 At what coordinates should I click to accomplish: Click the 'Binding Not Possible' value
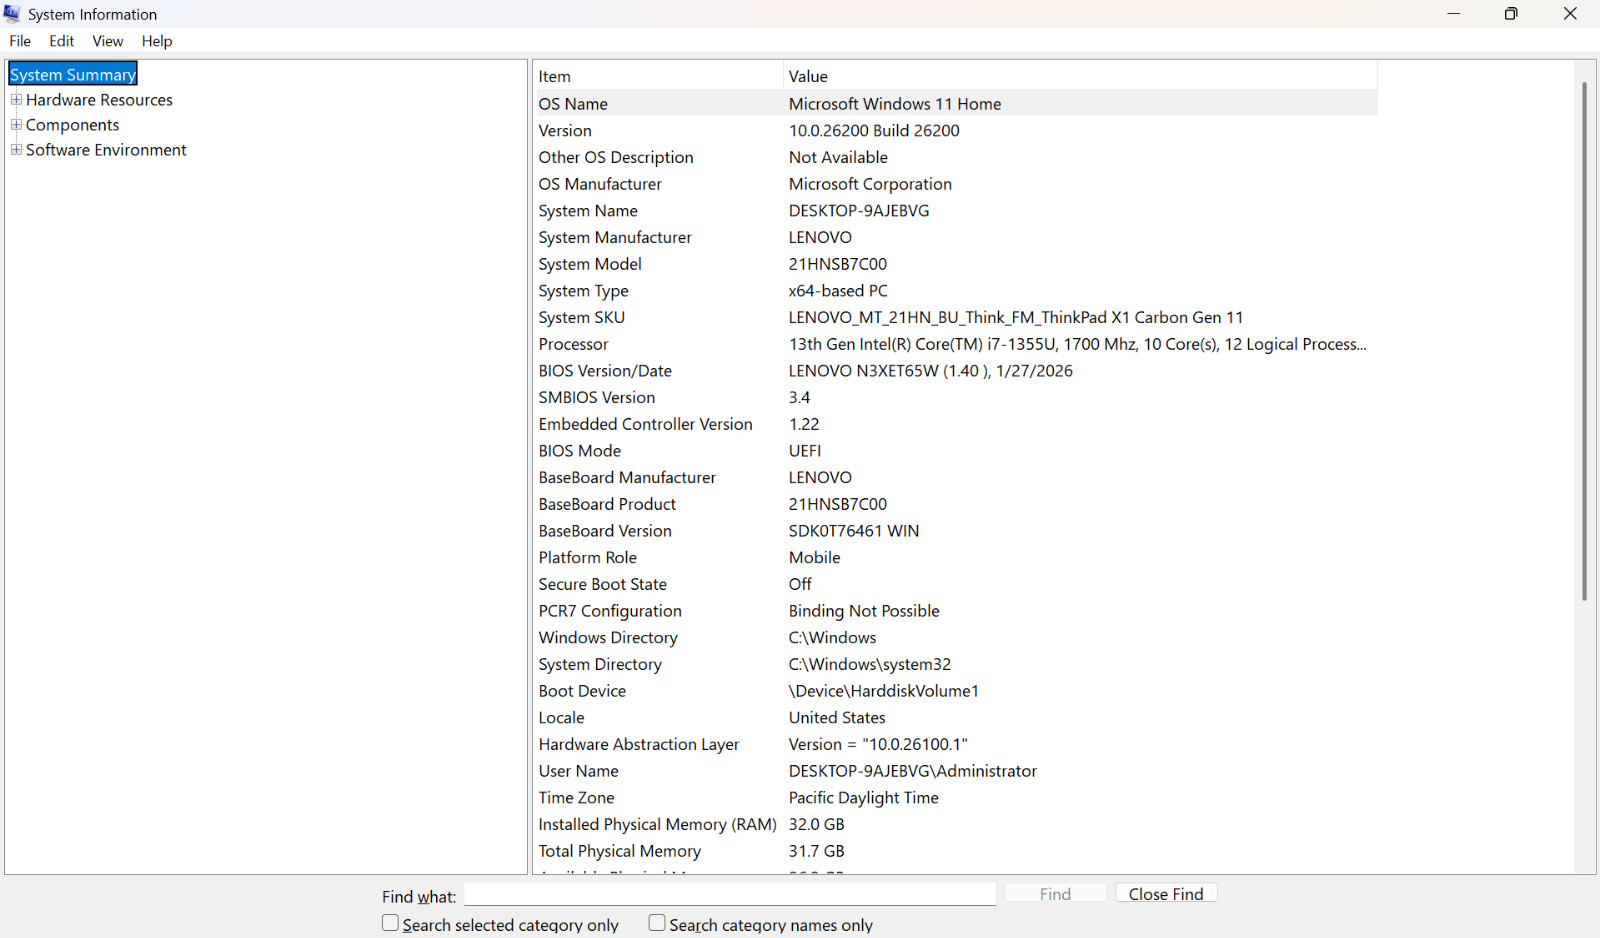[x=864, y=611]
